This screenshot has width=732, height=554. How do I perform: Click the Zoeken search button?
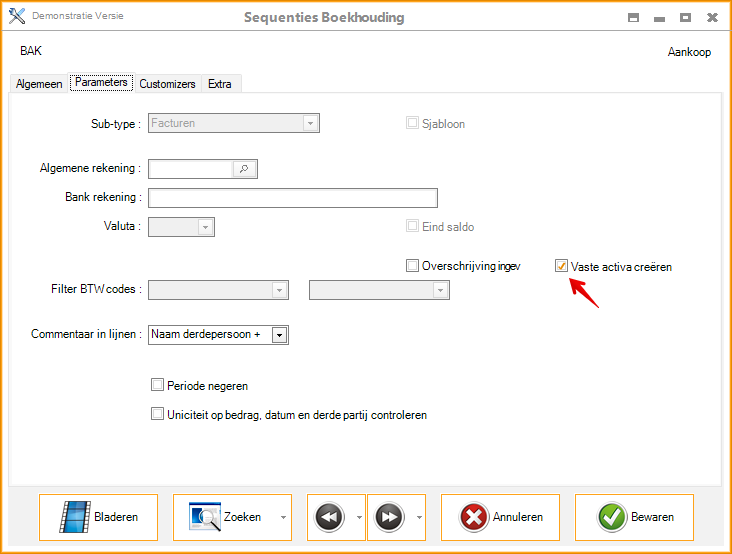coord(225,517)
